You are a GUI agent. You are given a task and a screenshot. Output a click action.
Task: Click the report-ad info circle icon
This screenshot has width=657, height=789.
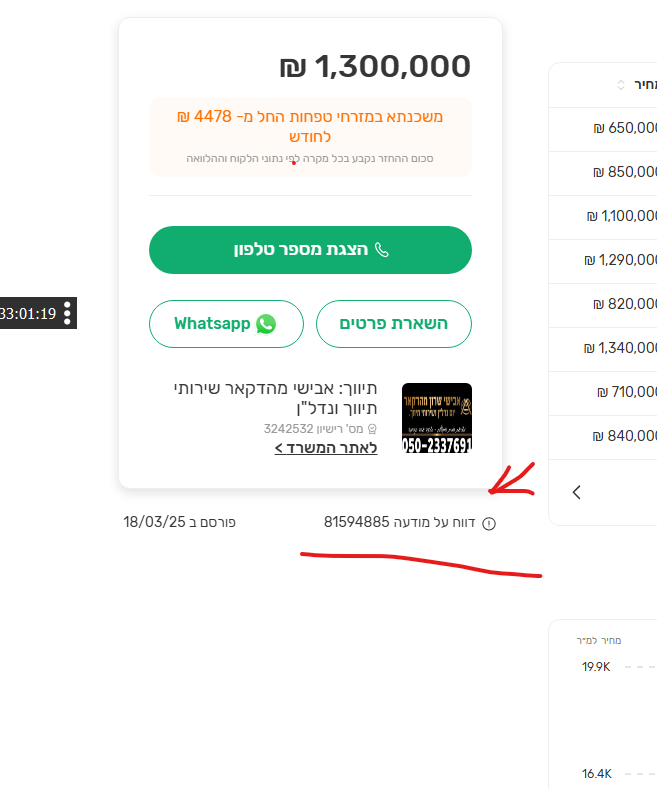click(489, 523)
